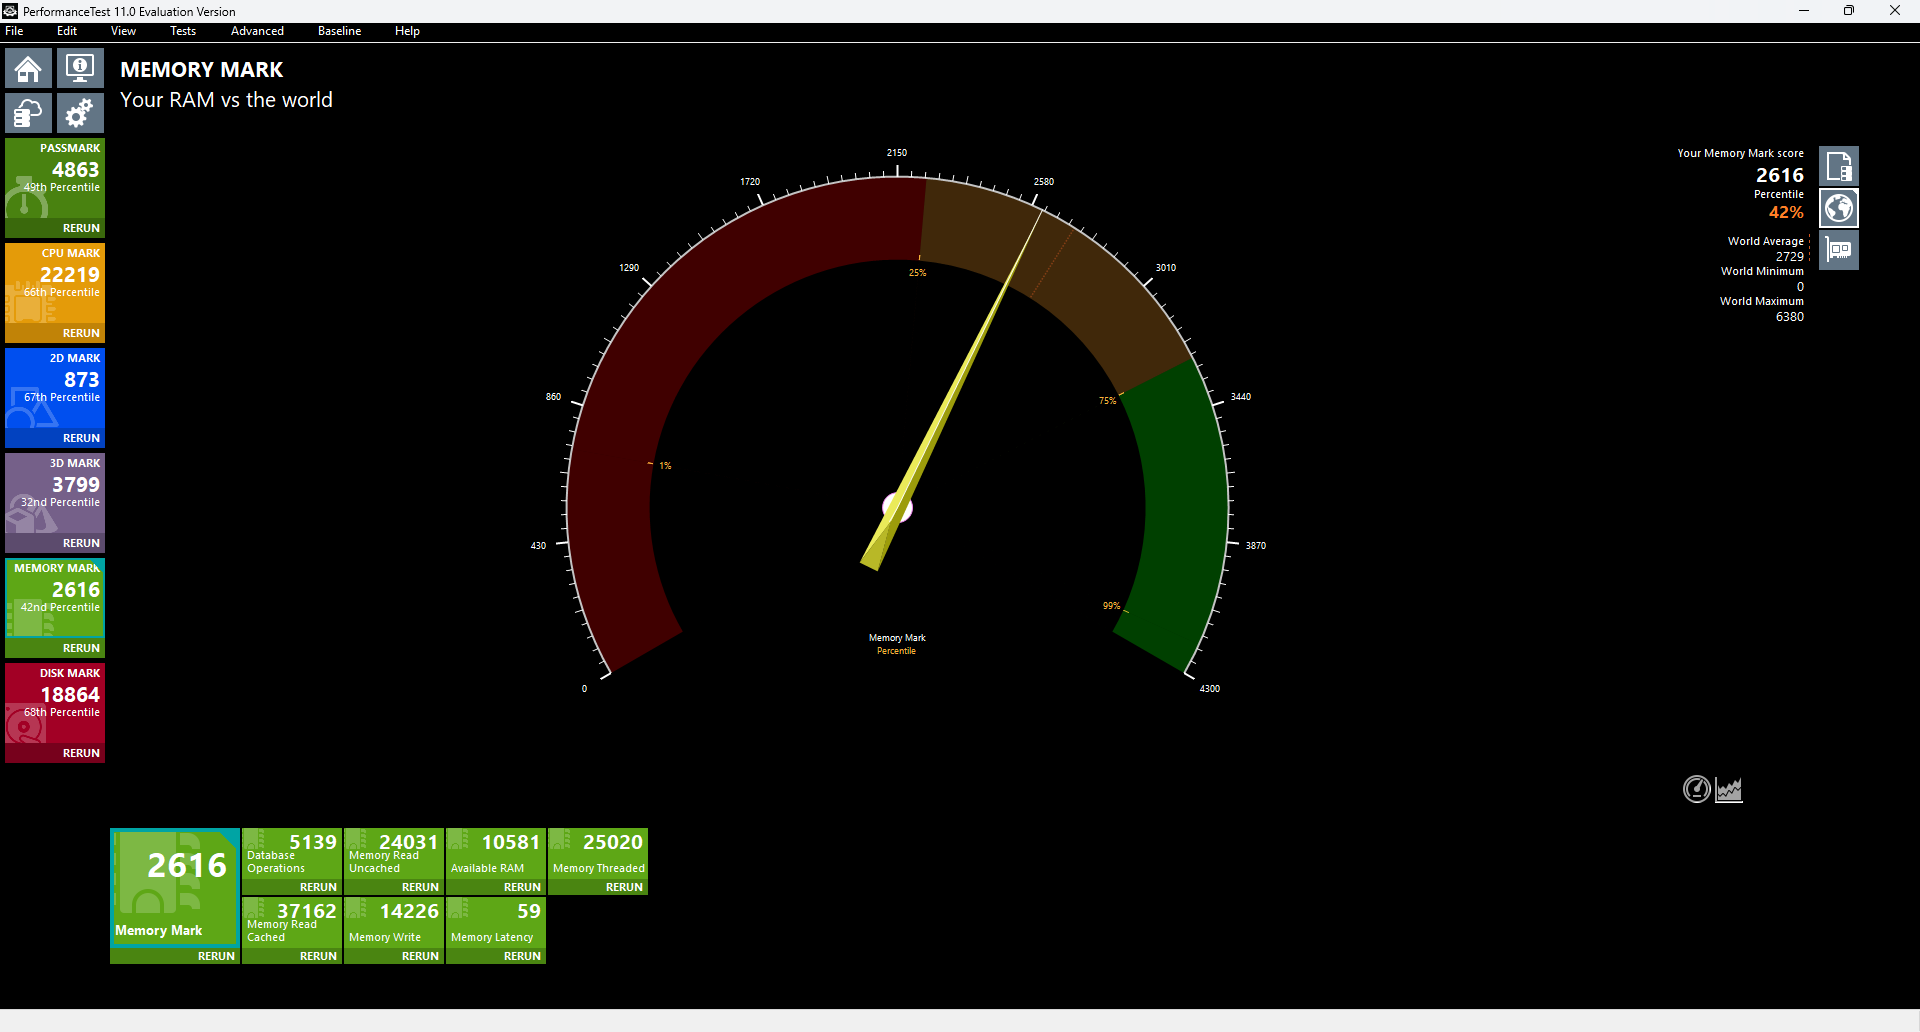Select the 3D Mark 3799 tile
This screenshot has height=1032, width=1920.
55,494
